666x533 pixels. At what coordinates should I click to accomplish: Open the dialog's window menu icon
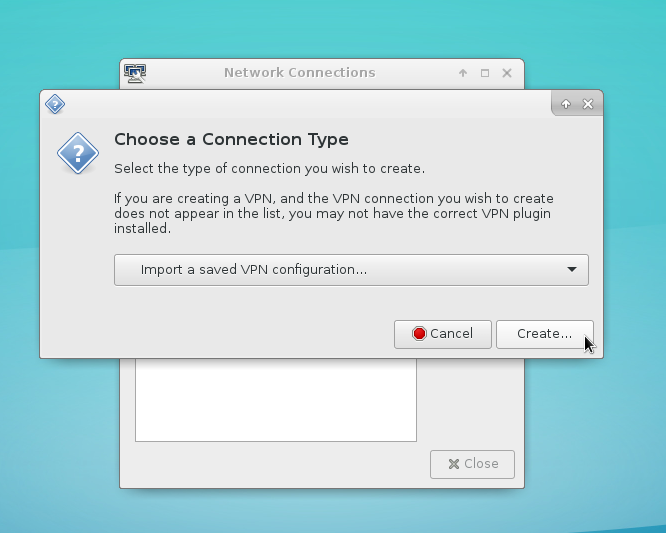55,104
